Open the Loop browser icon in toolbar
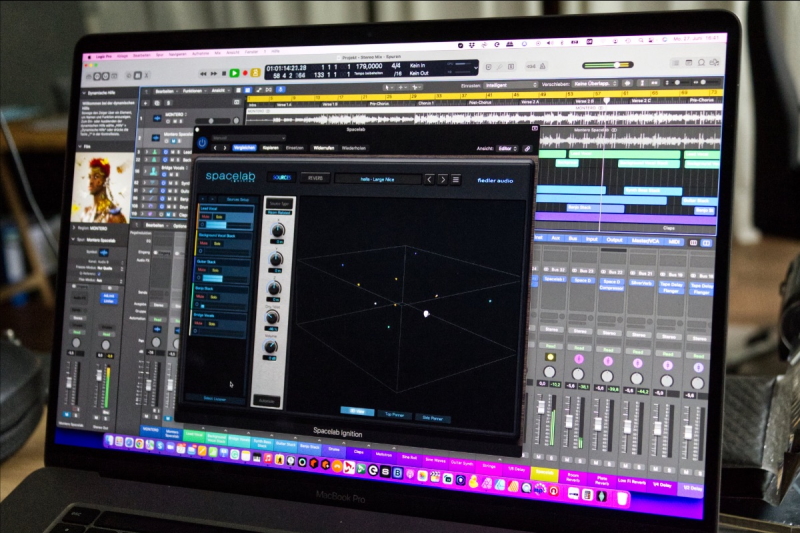Screen dimensions: 800x533 [702, 62]
